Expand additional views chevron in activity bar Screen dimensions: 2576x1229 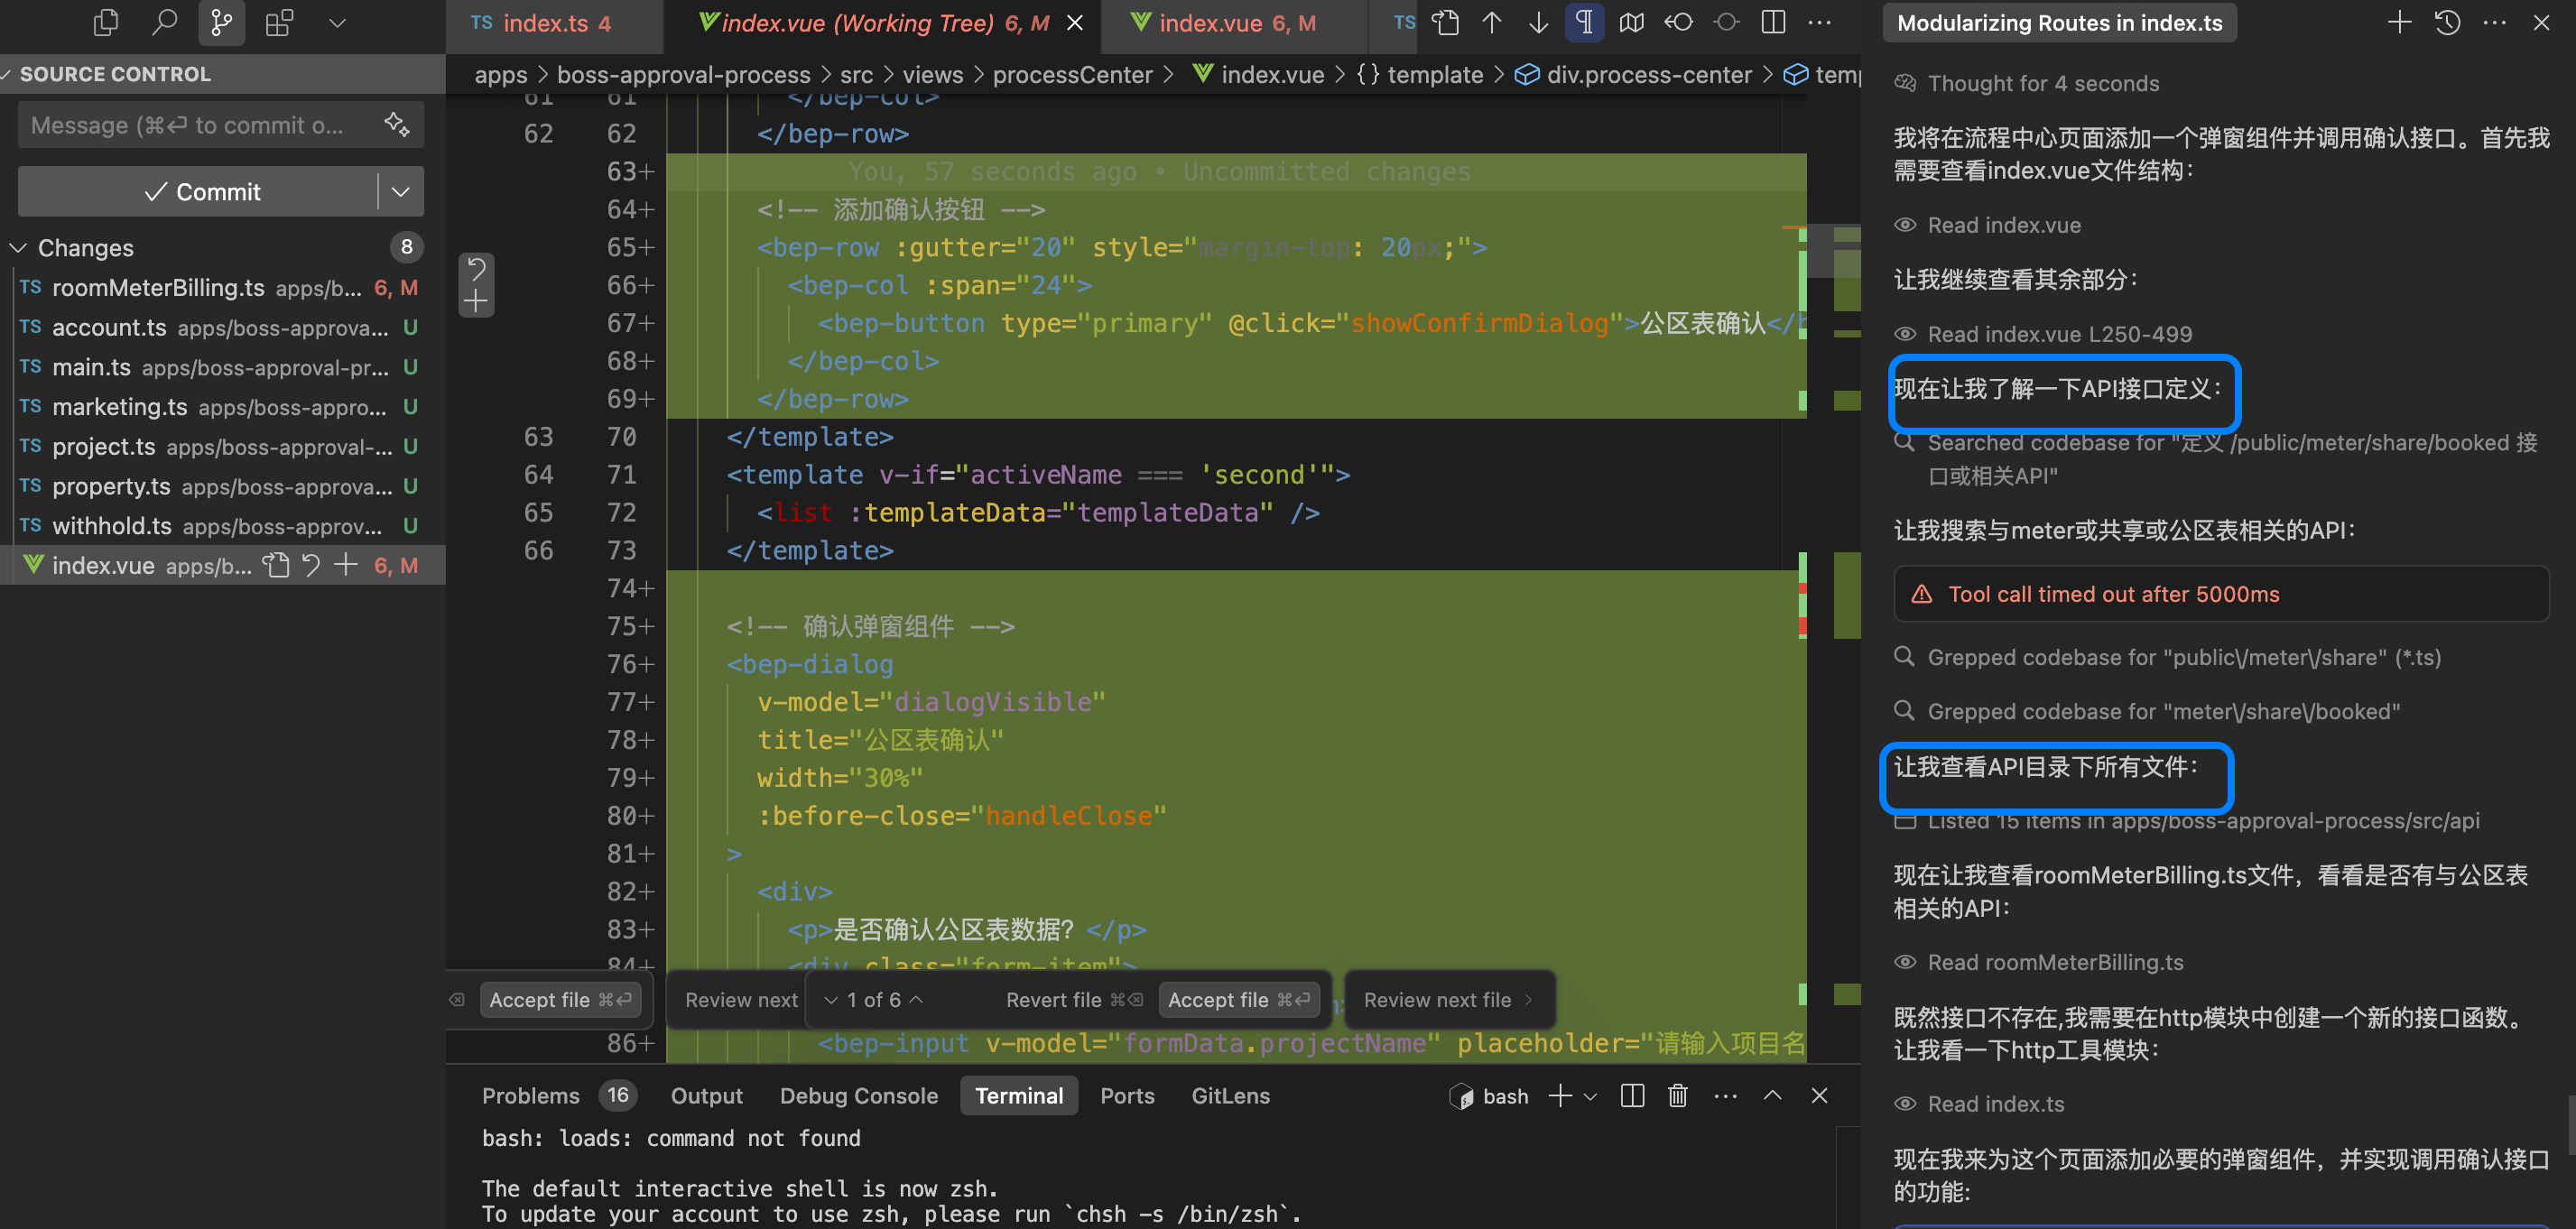(337, 22)
